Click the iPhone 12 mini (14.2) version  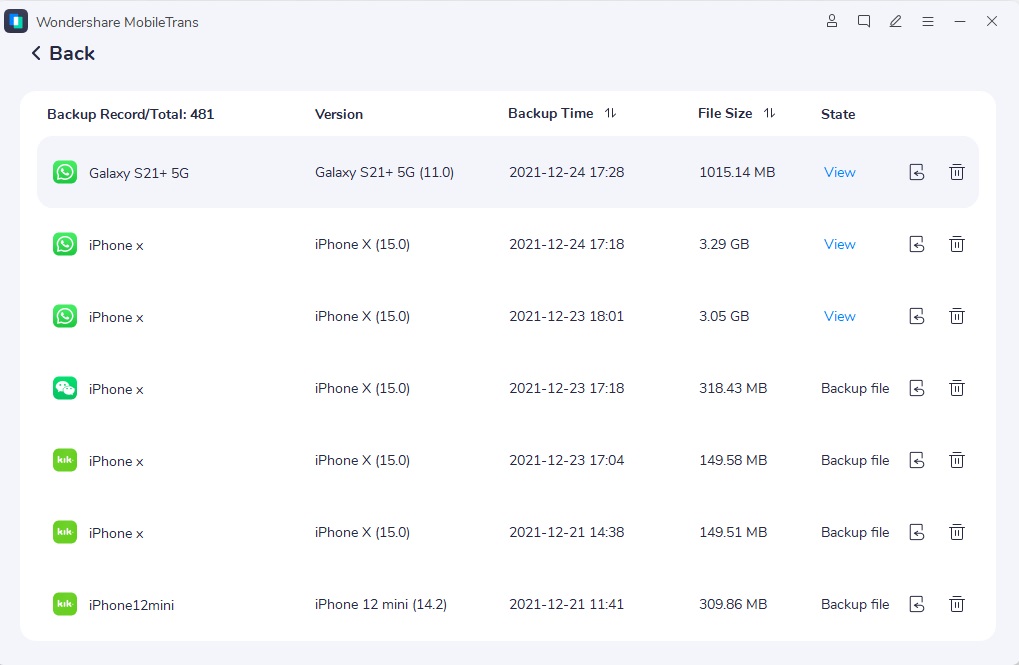tap(381, 605)
